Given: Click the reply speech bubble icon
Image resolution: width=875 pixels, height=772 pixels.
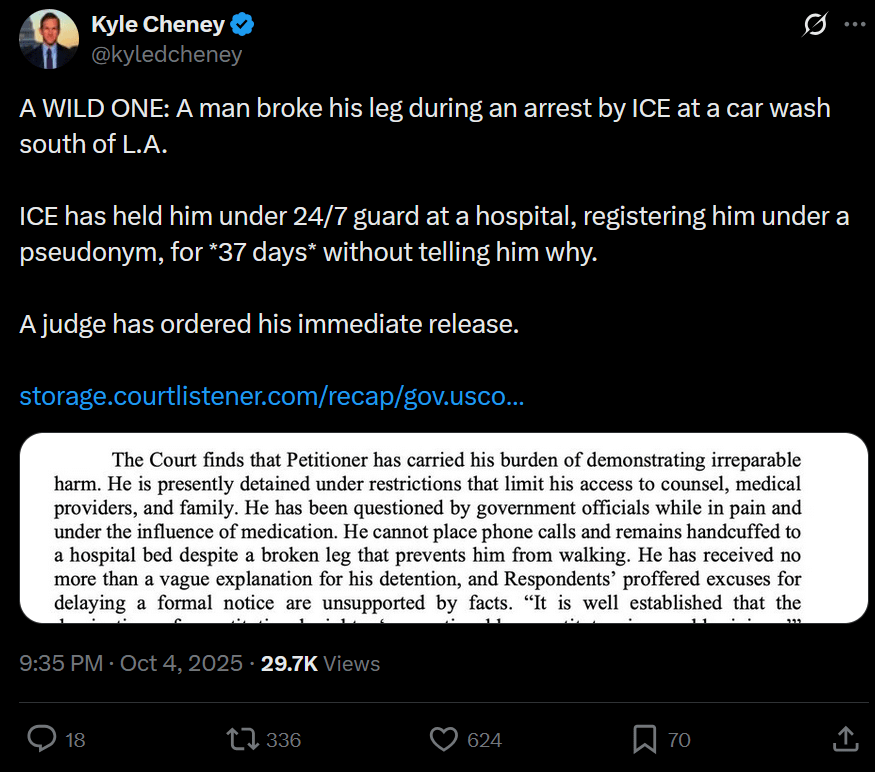Looking at the screenshot, I should 41,739.
